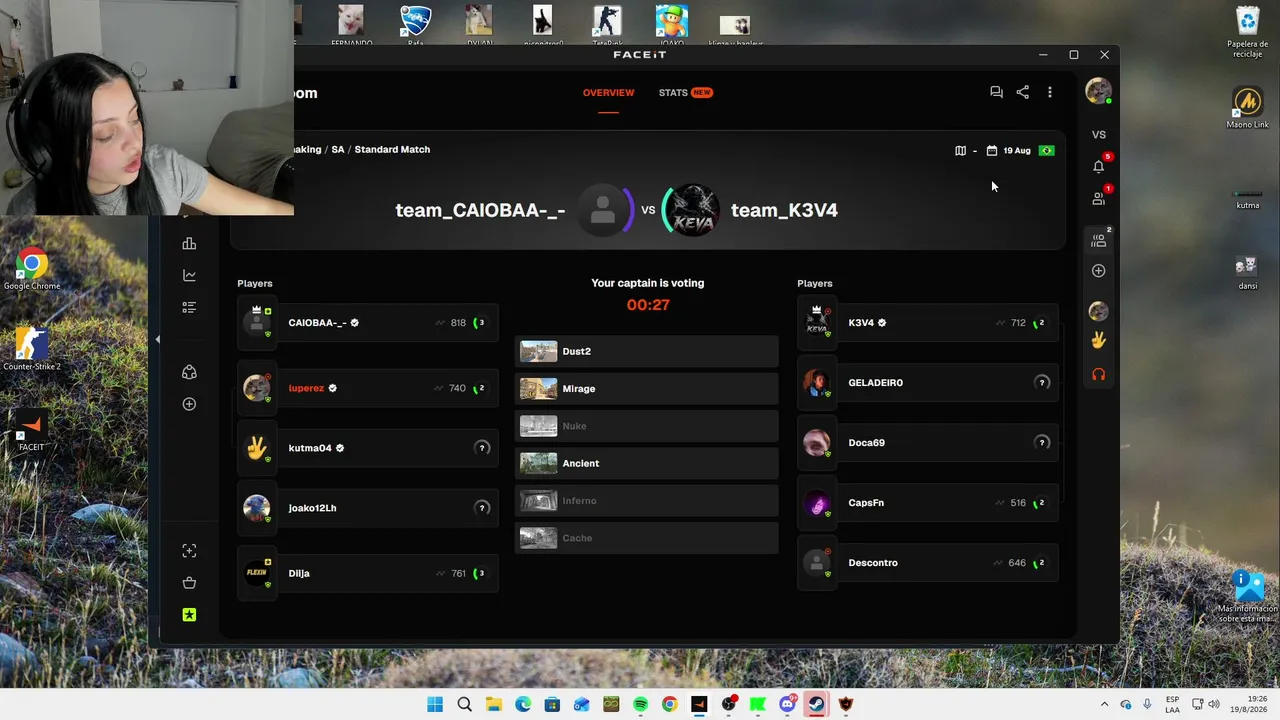The height and width of the screenshot is (720, 1280).
Task: Open the clubs/community icon in FACEIT left sidebar
Action: click(x=189, y=372)
